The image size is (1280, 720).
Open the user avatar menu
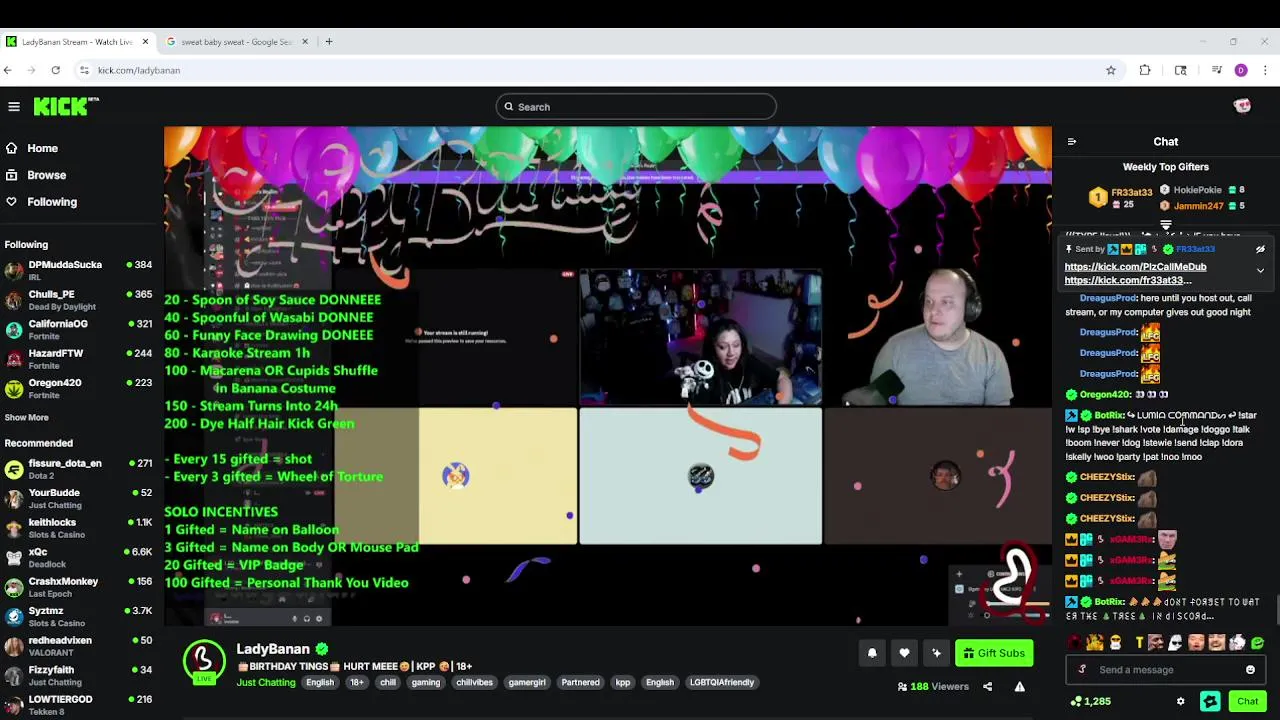coord(1242,106)
